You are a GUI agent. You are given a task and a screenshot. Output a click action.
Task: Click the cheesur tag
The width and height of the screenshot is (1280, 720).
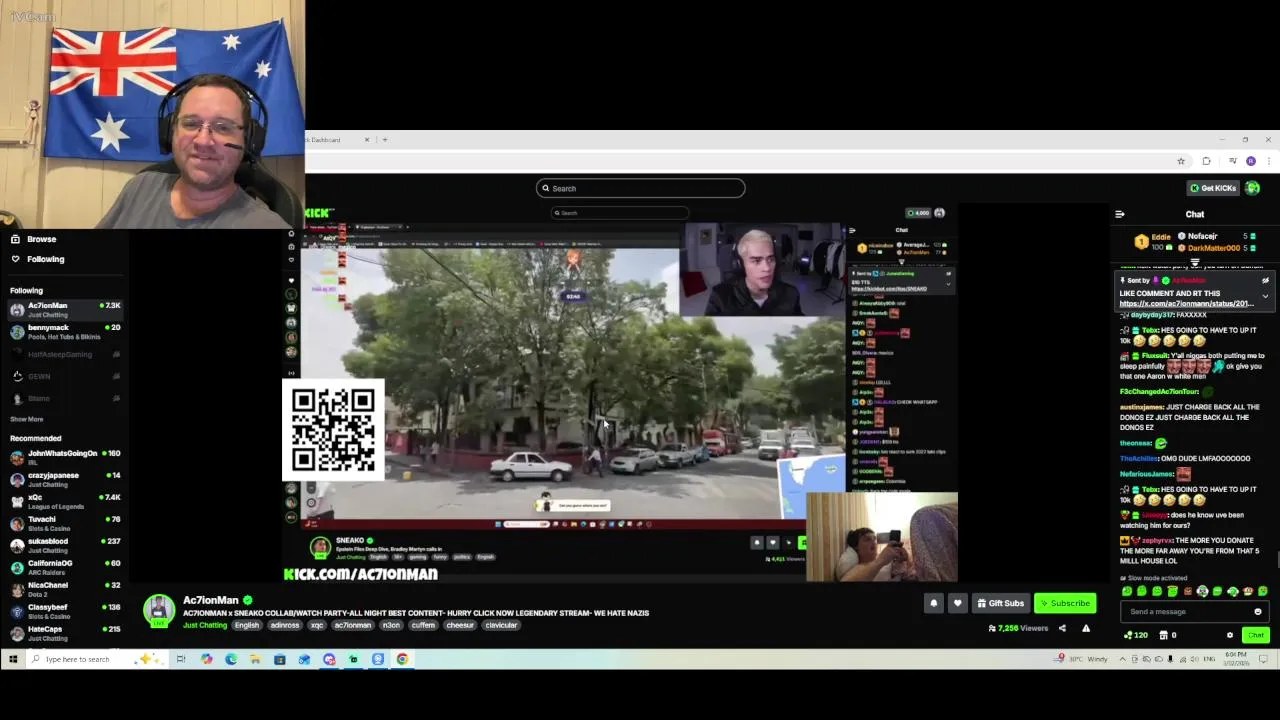[x=460, y=625]
